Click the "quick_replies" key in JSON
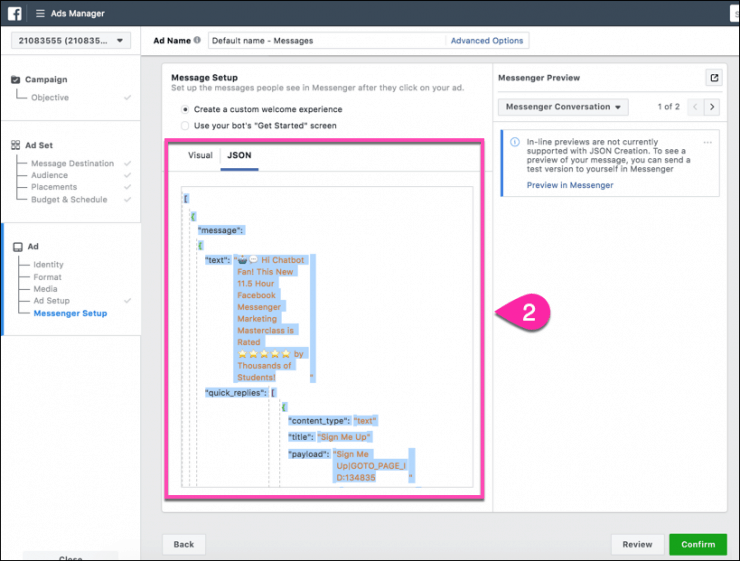This screenshot has width=740, height=561. click(x=235, y=393)
